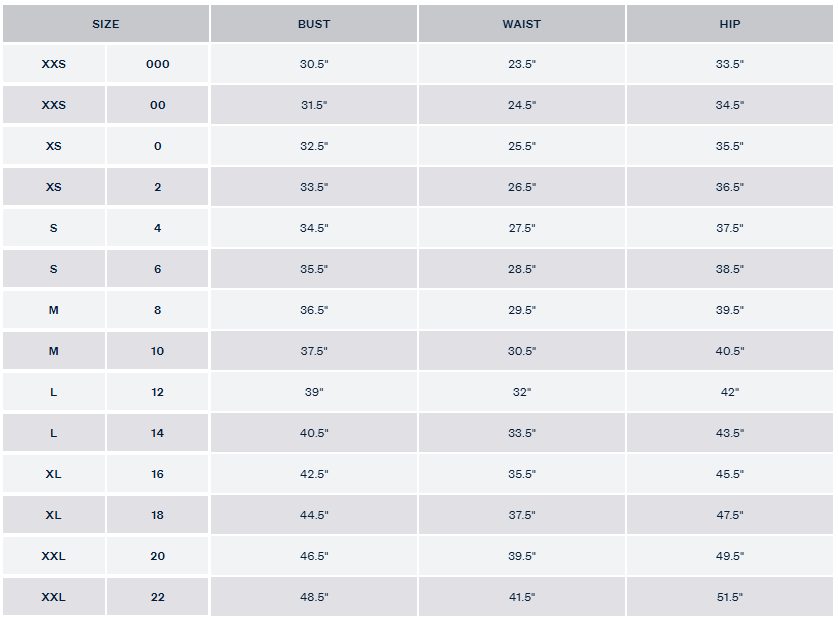838x621 pixels.
Task: Click the 41.5" waist cell for size 22
Action: tap(521, 597)
